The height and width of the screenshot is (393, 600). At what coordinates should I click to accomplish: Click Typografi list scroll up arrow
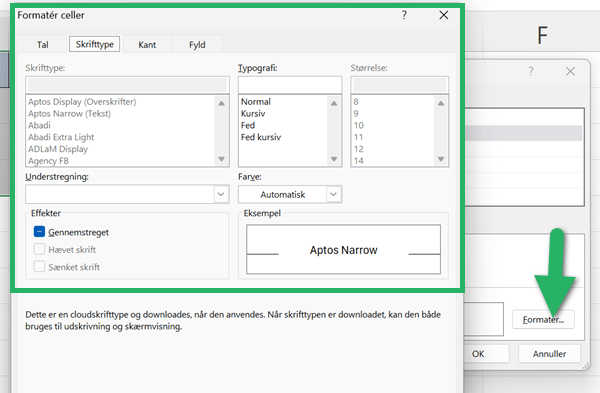[334, 103]
